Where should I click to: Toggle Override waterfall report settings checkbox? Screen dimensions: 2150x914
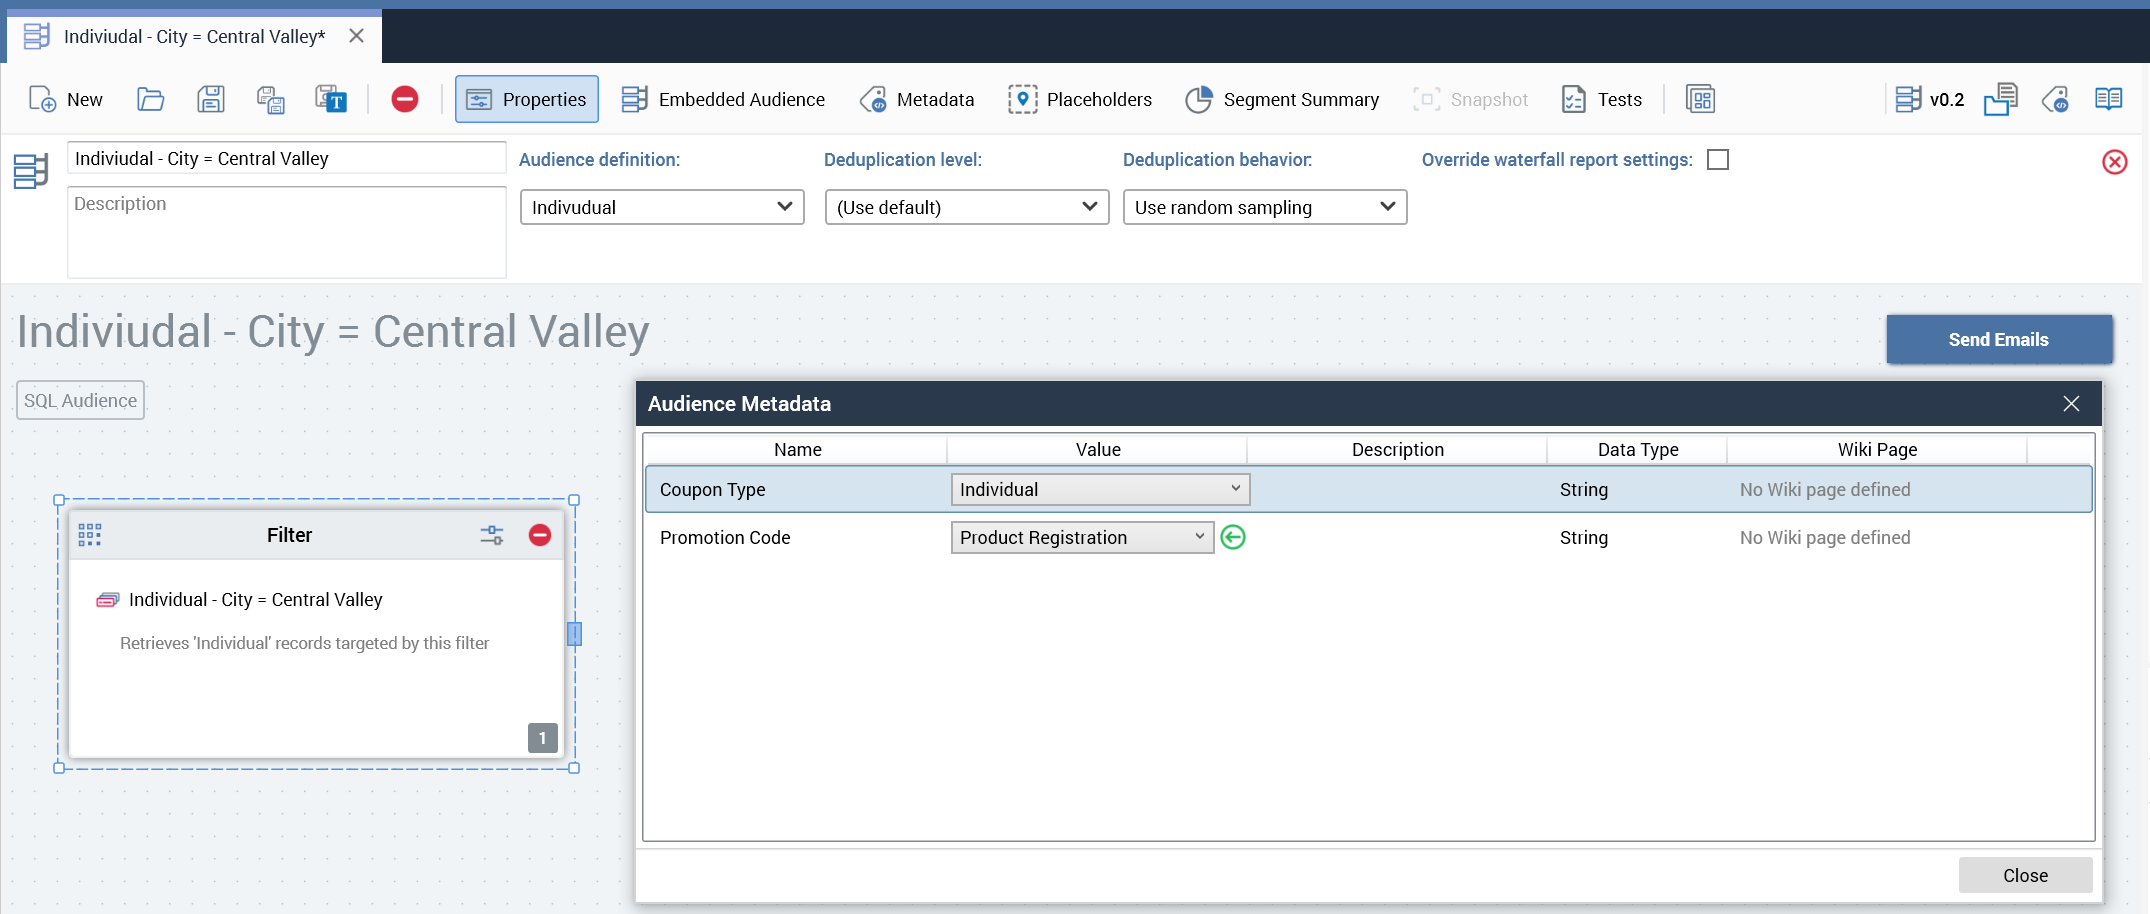(x=1717, y=160)
